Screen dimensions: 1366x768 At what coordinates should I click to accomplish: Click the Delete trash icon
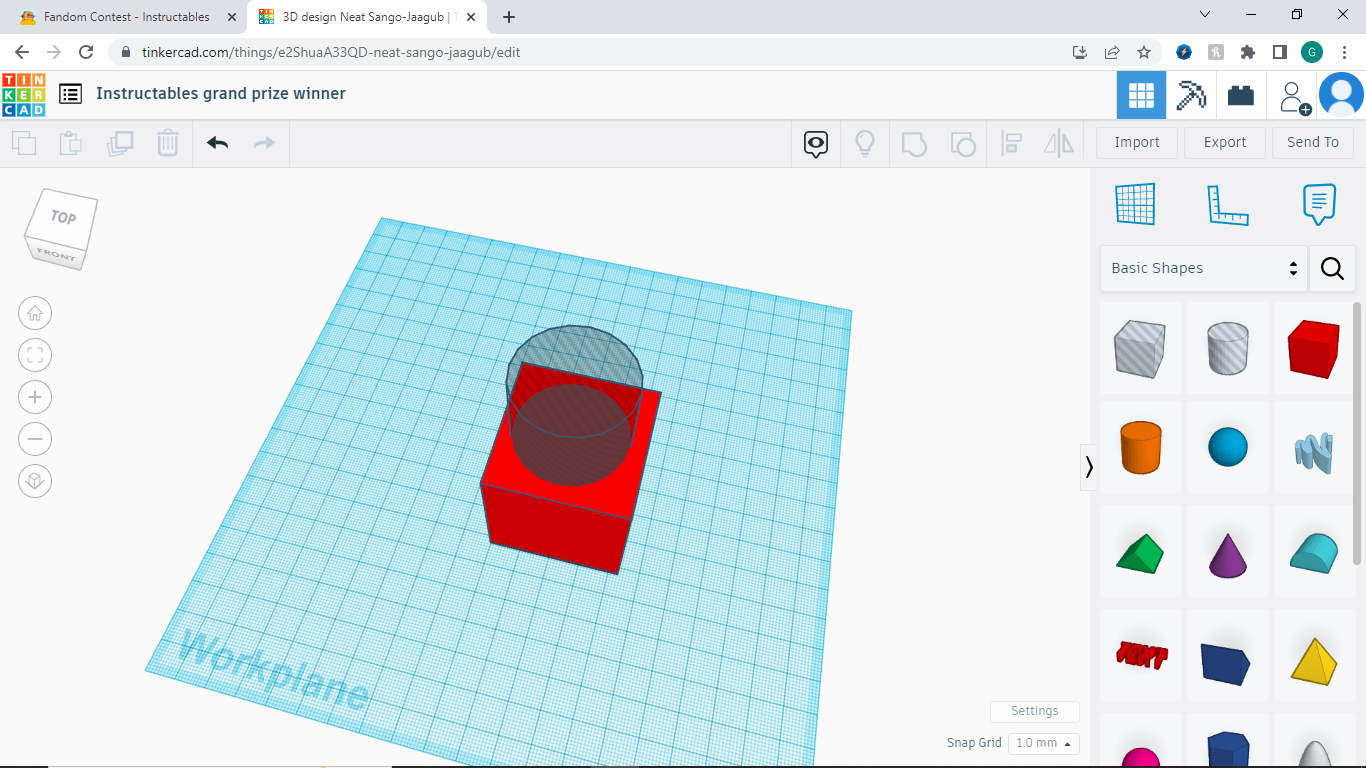click(168, 143)
